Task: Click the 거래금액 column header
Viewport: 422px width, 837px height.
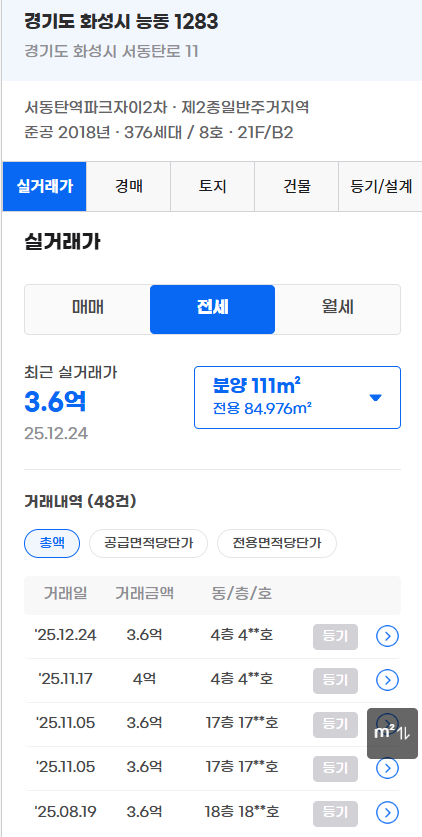Action: coord(145,594)
